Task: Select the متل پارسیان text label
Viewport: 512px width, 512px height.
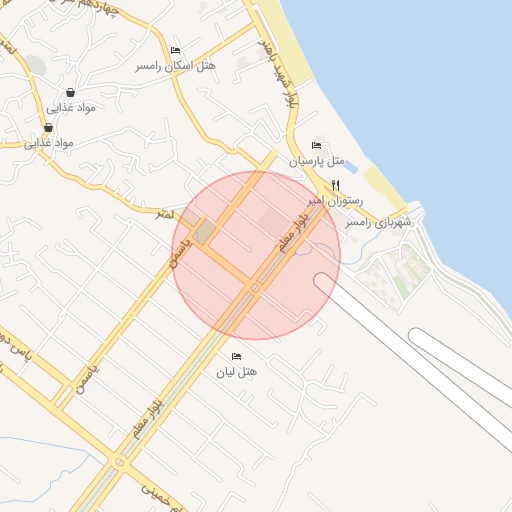Action: point(317,162)
